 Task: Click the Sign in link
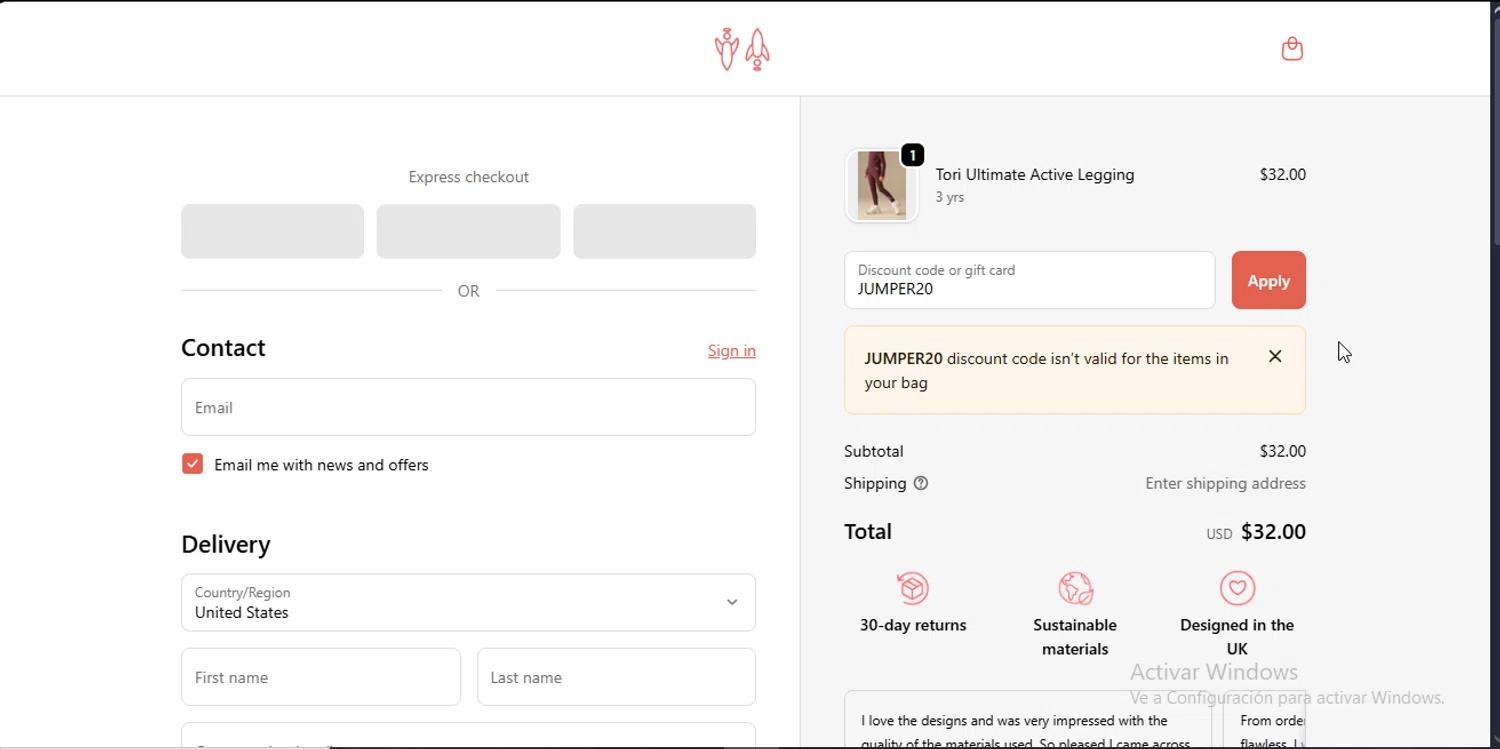click(732, 350)
